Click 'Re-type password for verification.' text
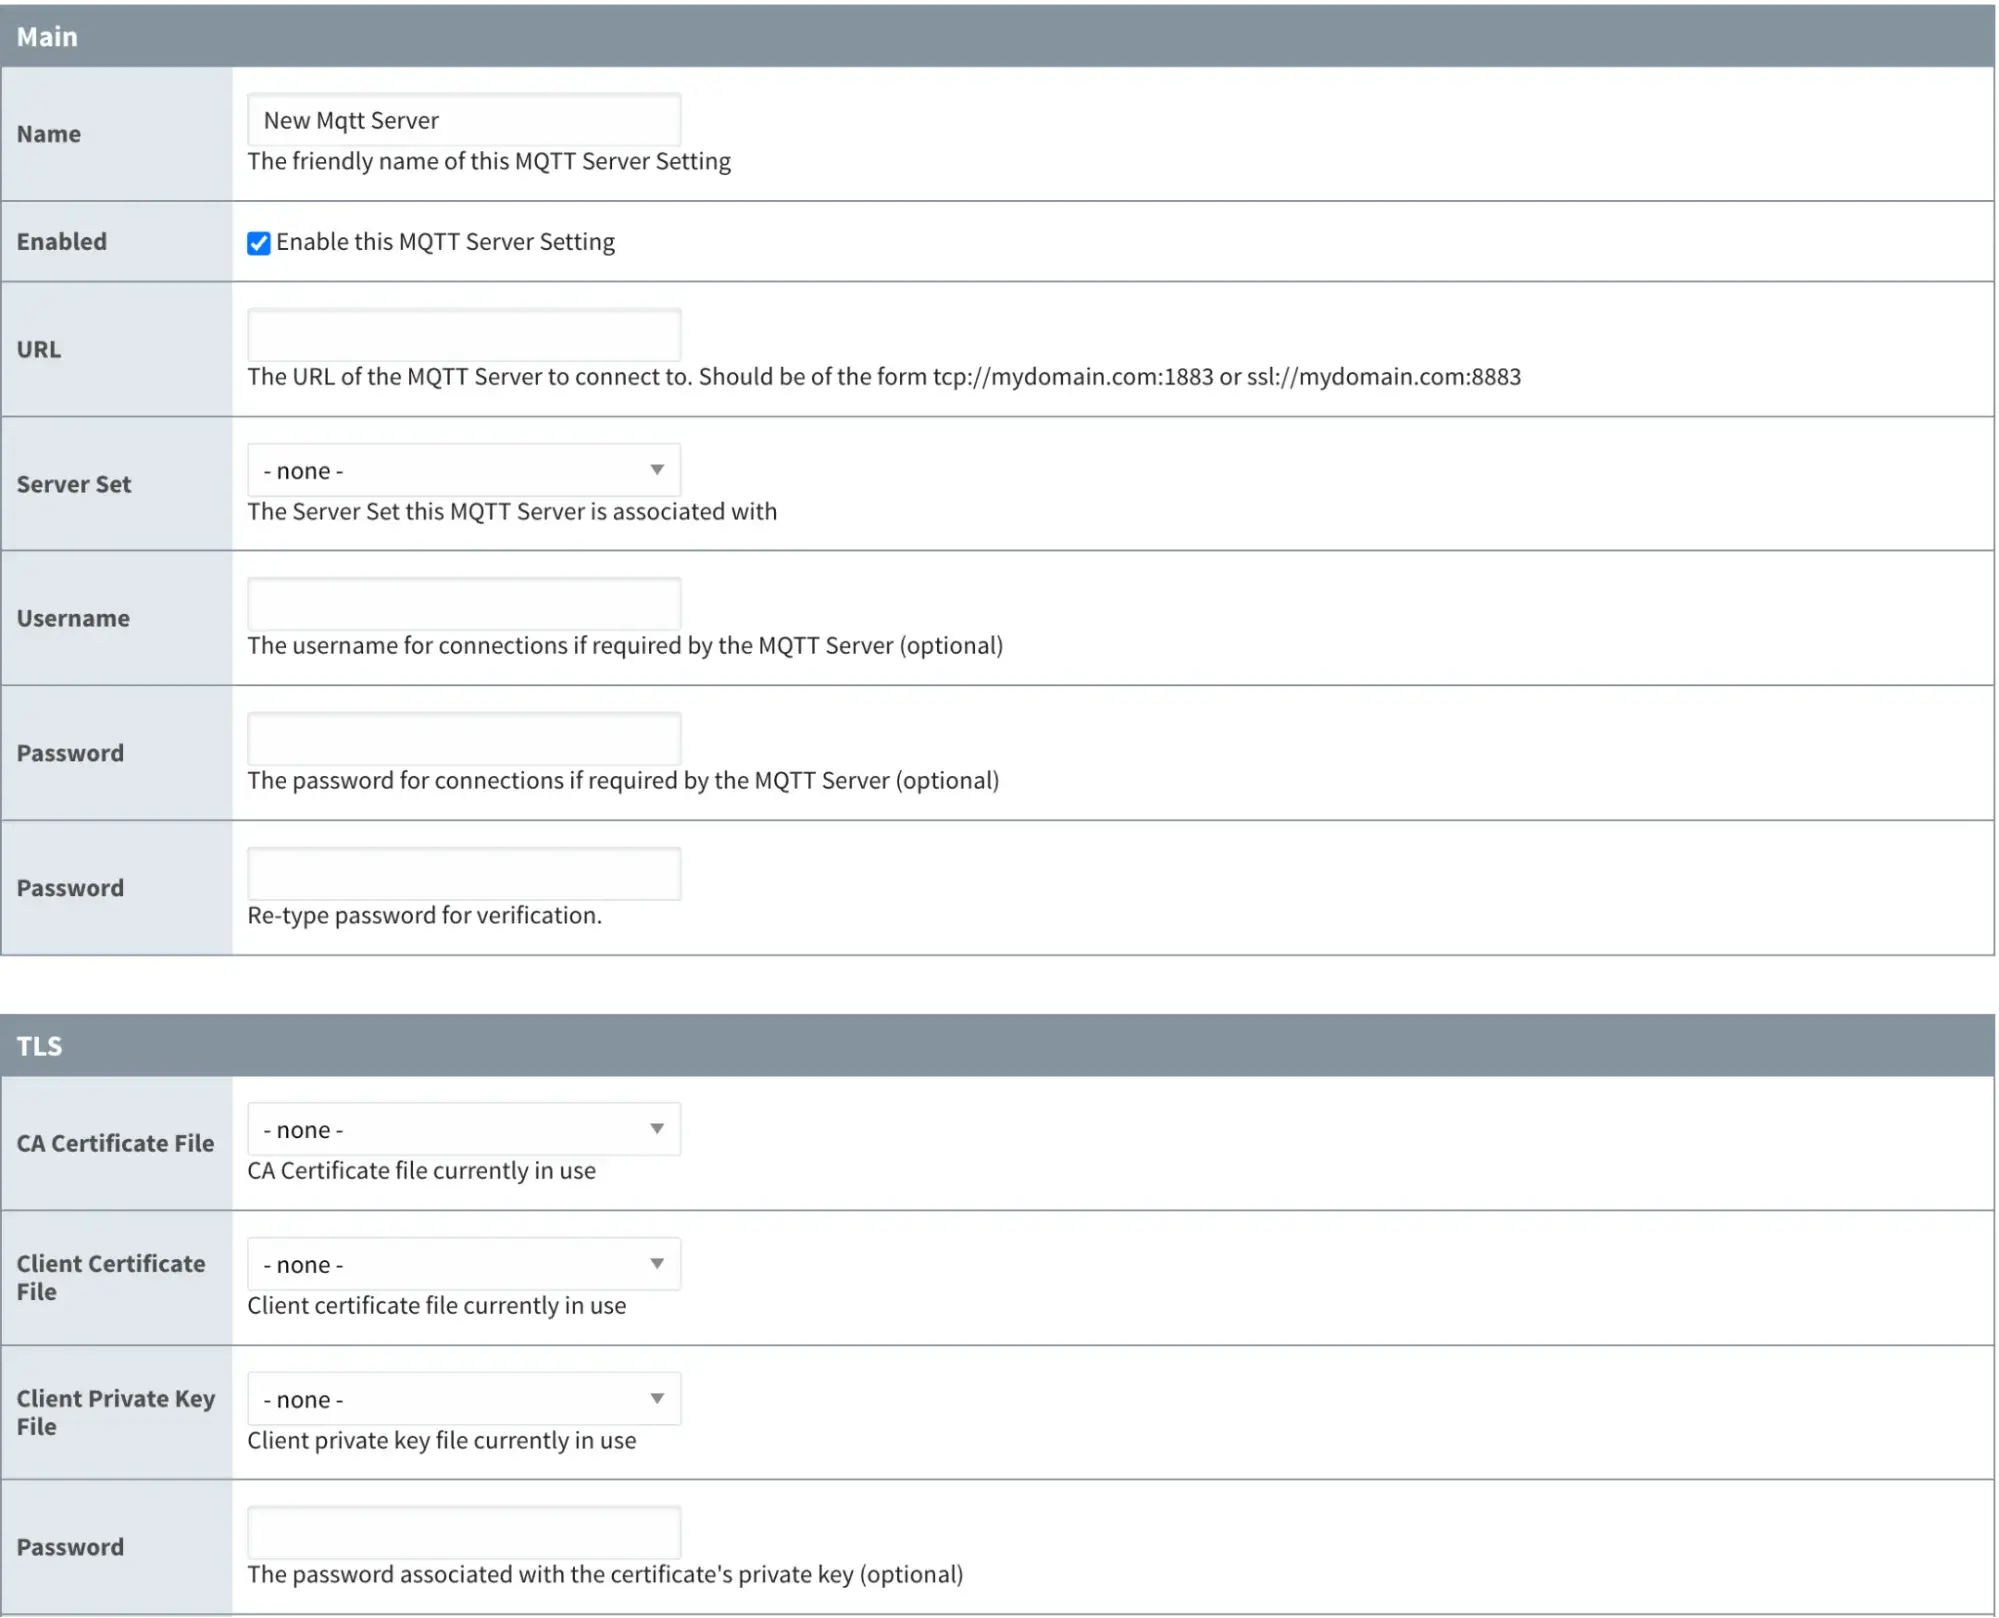Screen dimensions: 1999x1618 (425, 916)
